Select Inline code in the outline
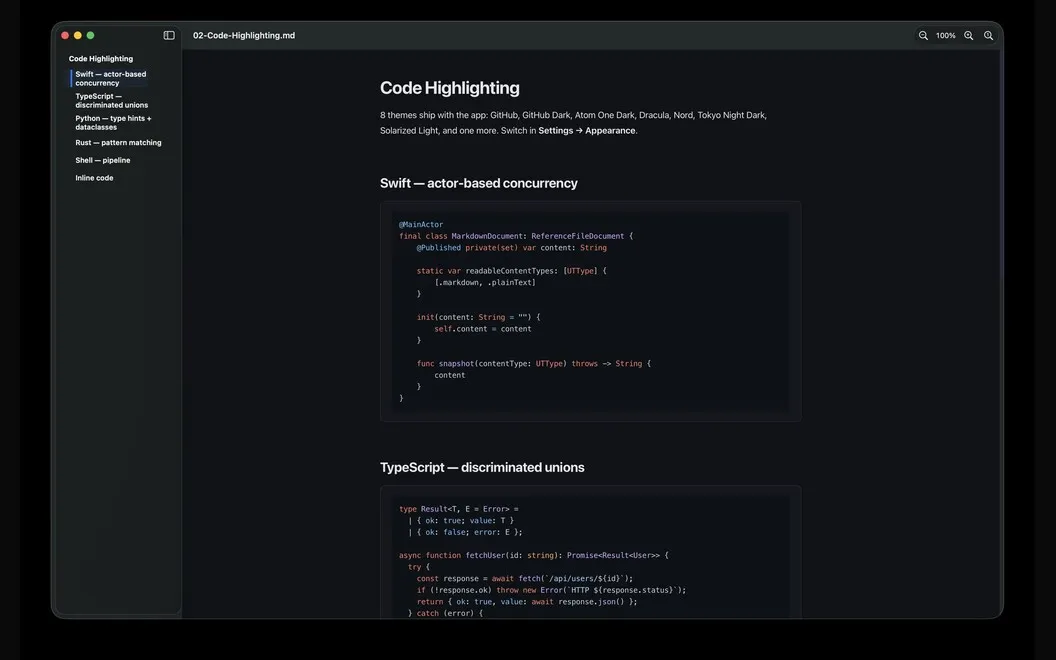The width and height of the screenshot is (1056, 660). point(94,178)
